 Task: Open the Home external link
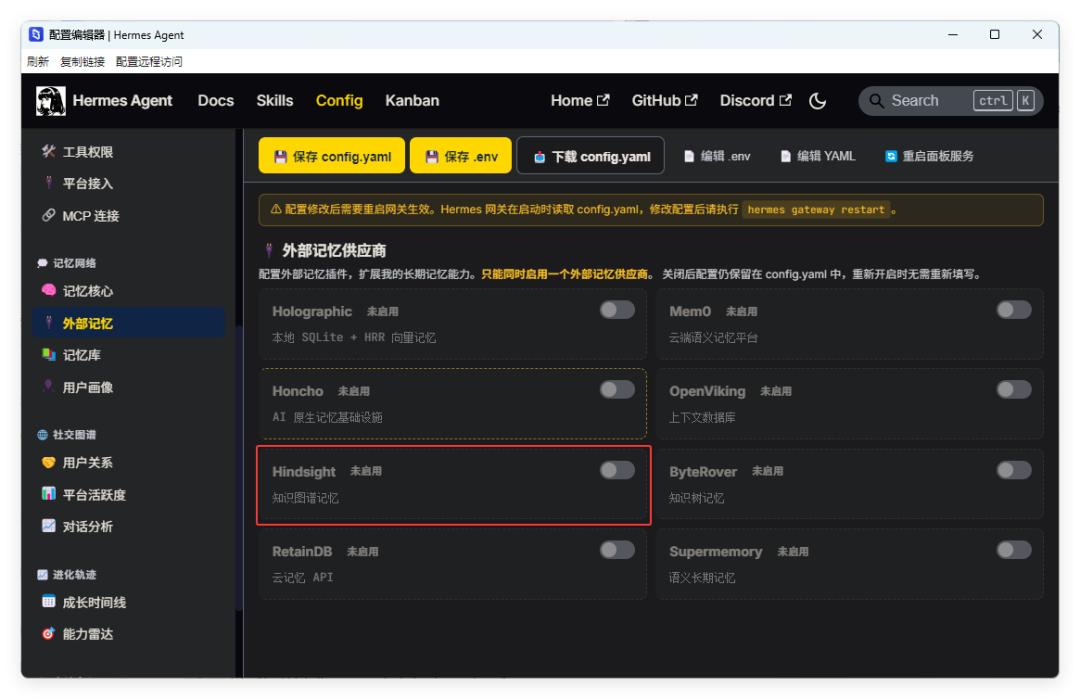(x=580, y=101)
